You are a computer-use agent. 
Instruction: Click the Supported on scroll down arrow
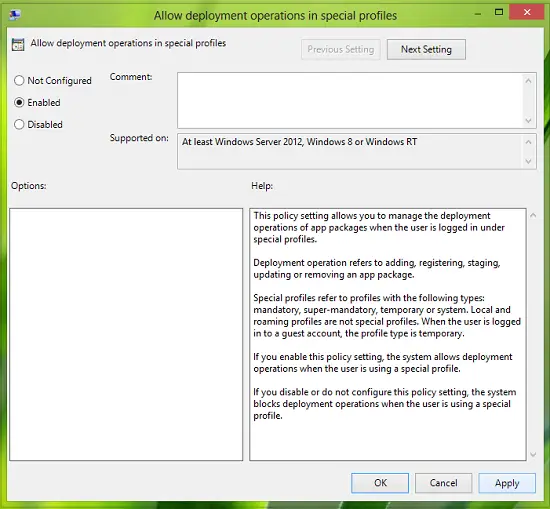528,161
